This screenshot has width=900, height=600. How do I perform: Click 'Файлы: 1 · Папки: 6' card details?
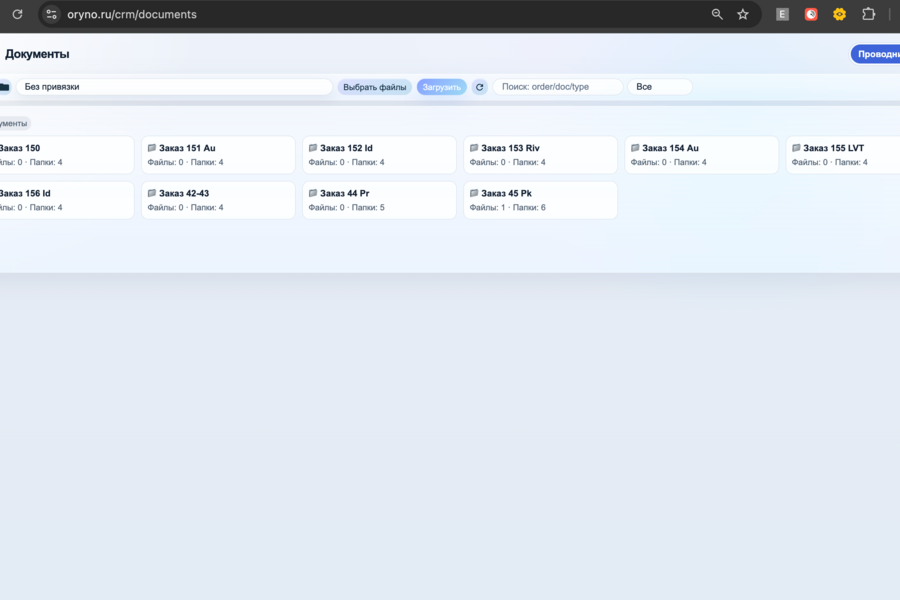507,207
